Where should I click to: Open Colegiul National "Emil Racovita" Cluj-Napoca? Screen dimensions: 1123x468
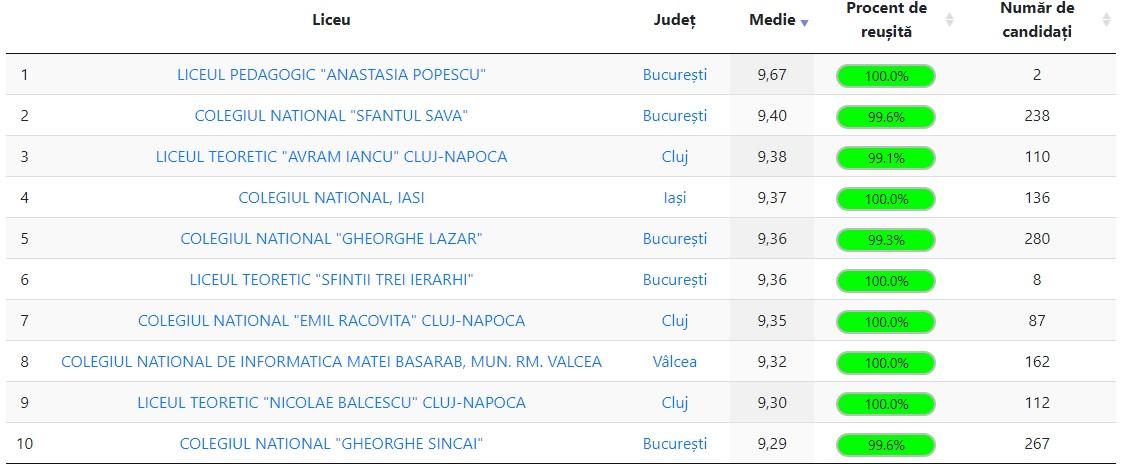tap(331, 321)
